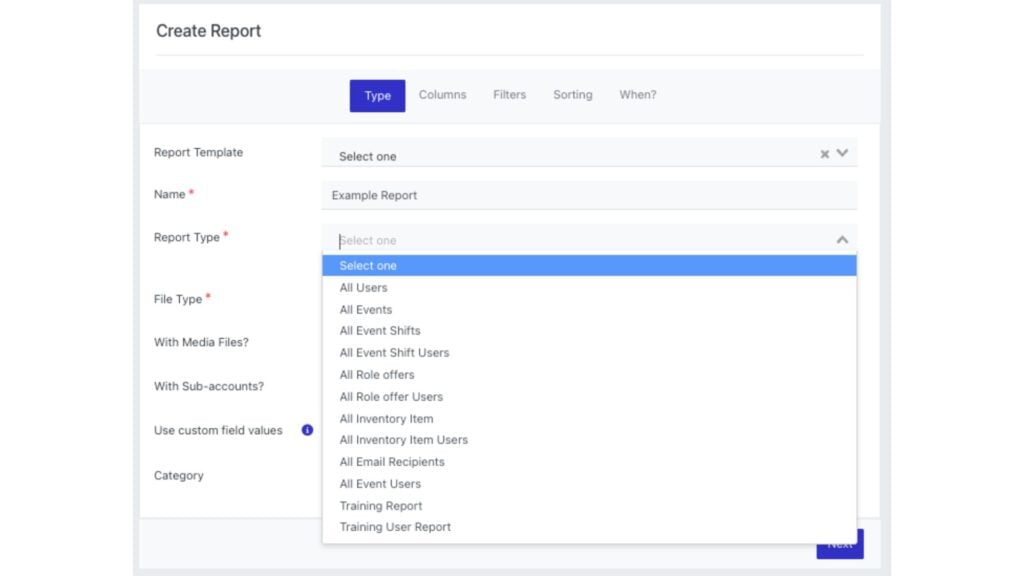Select All Role offers option

tap(377, 375)
